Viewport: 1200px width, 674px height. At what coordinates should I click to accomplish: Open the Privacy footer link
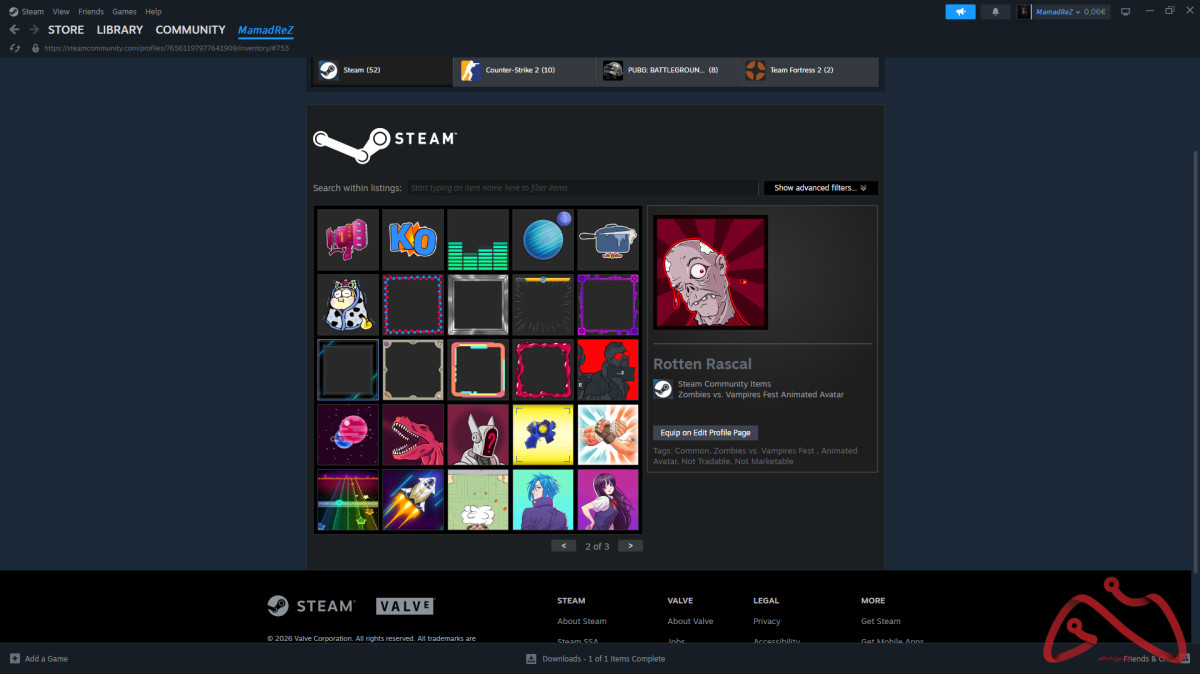(767, 621)
